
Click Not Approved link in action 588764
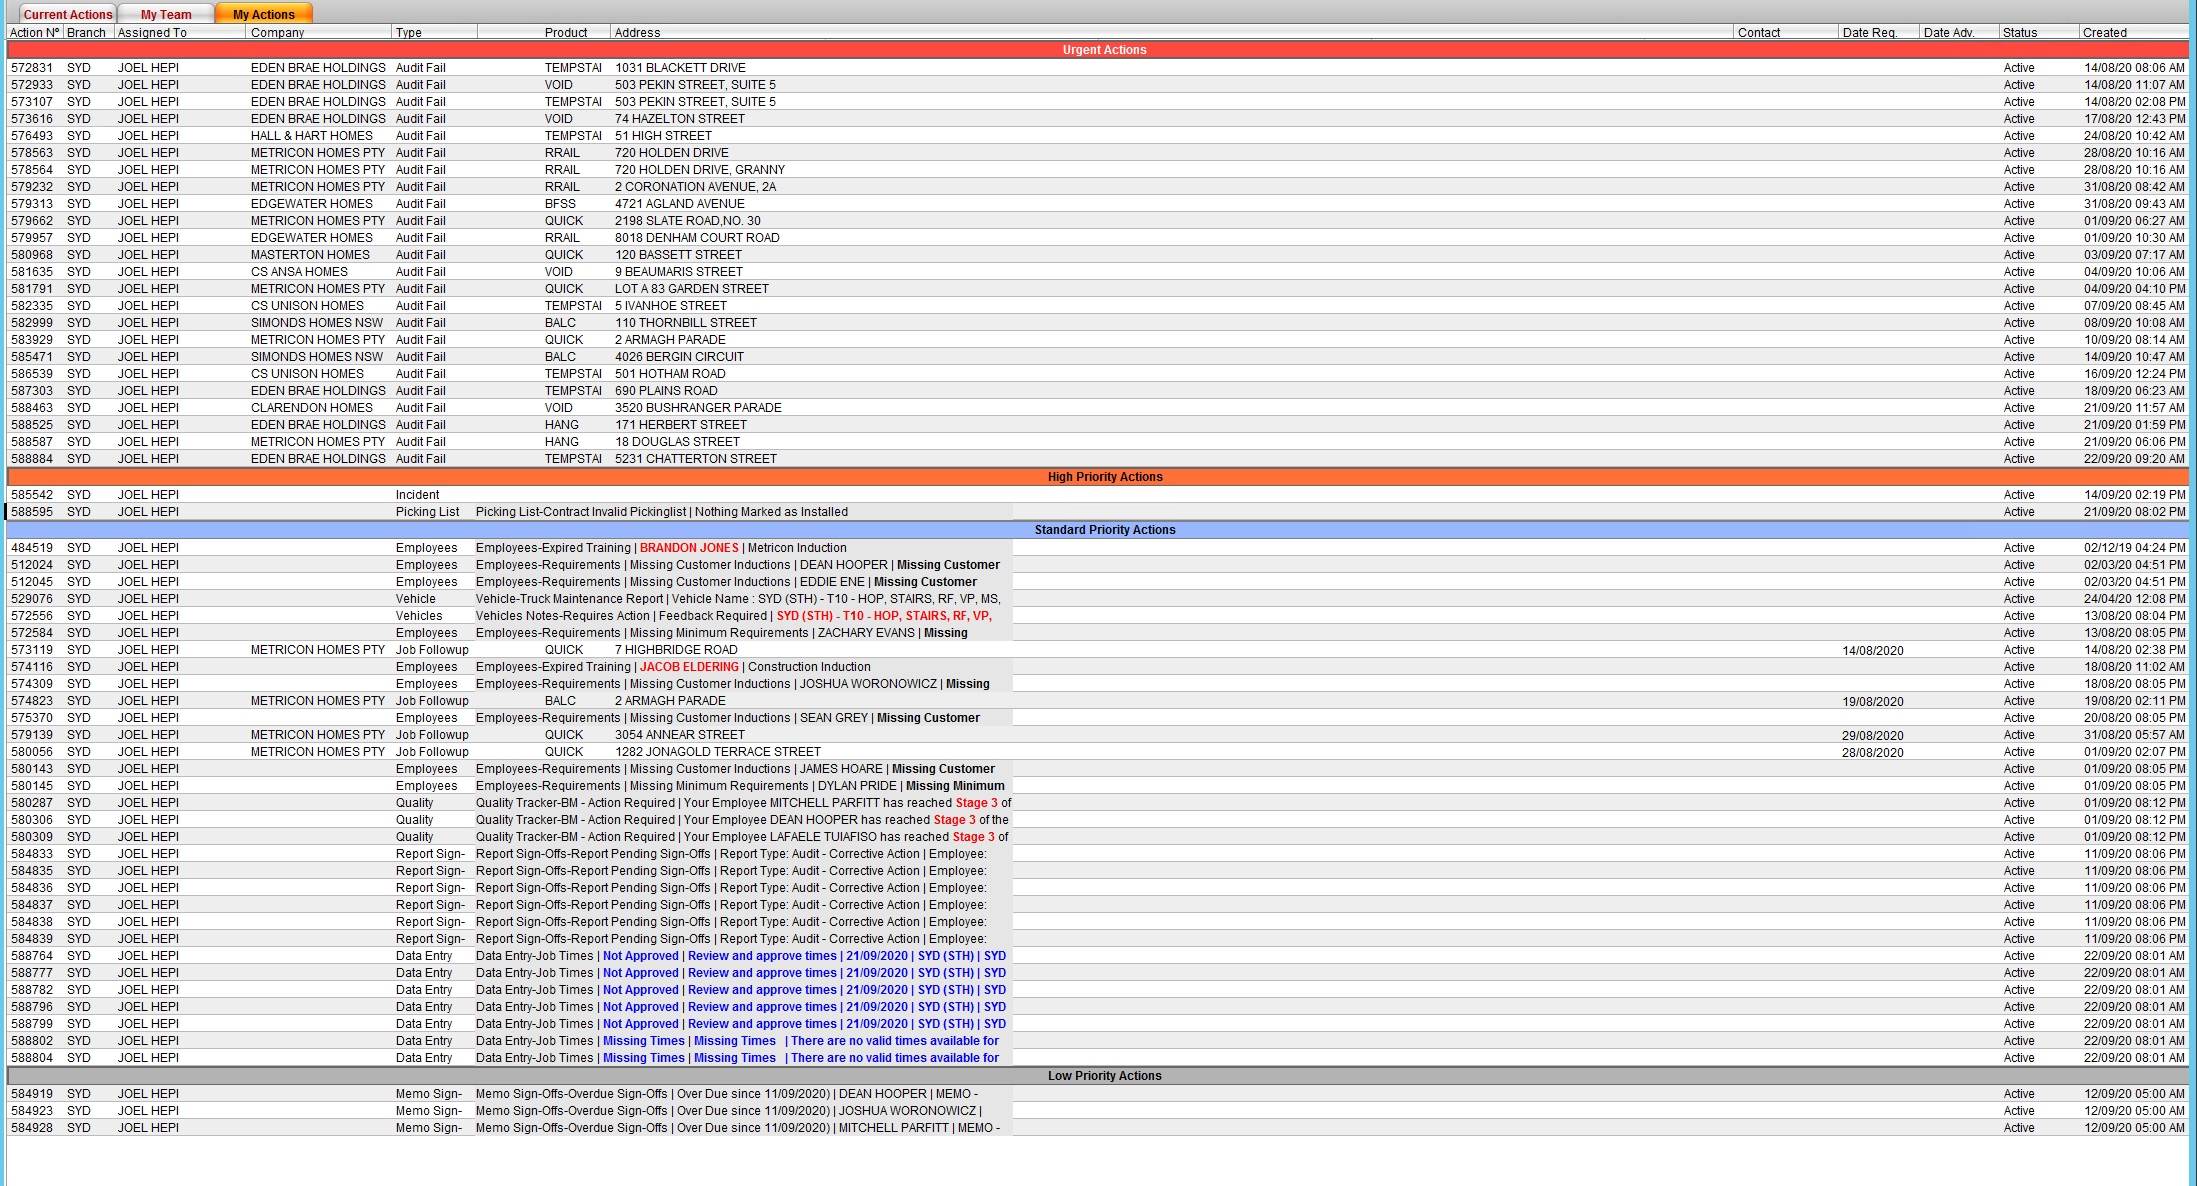pos(640,956)
